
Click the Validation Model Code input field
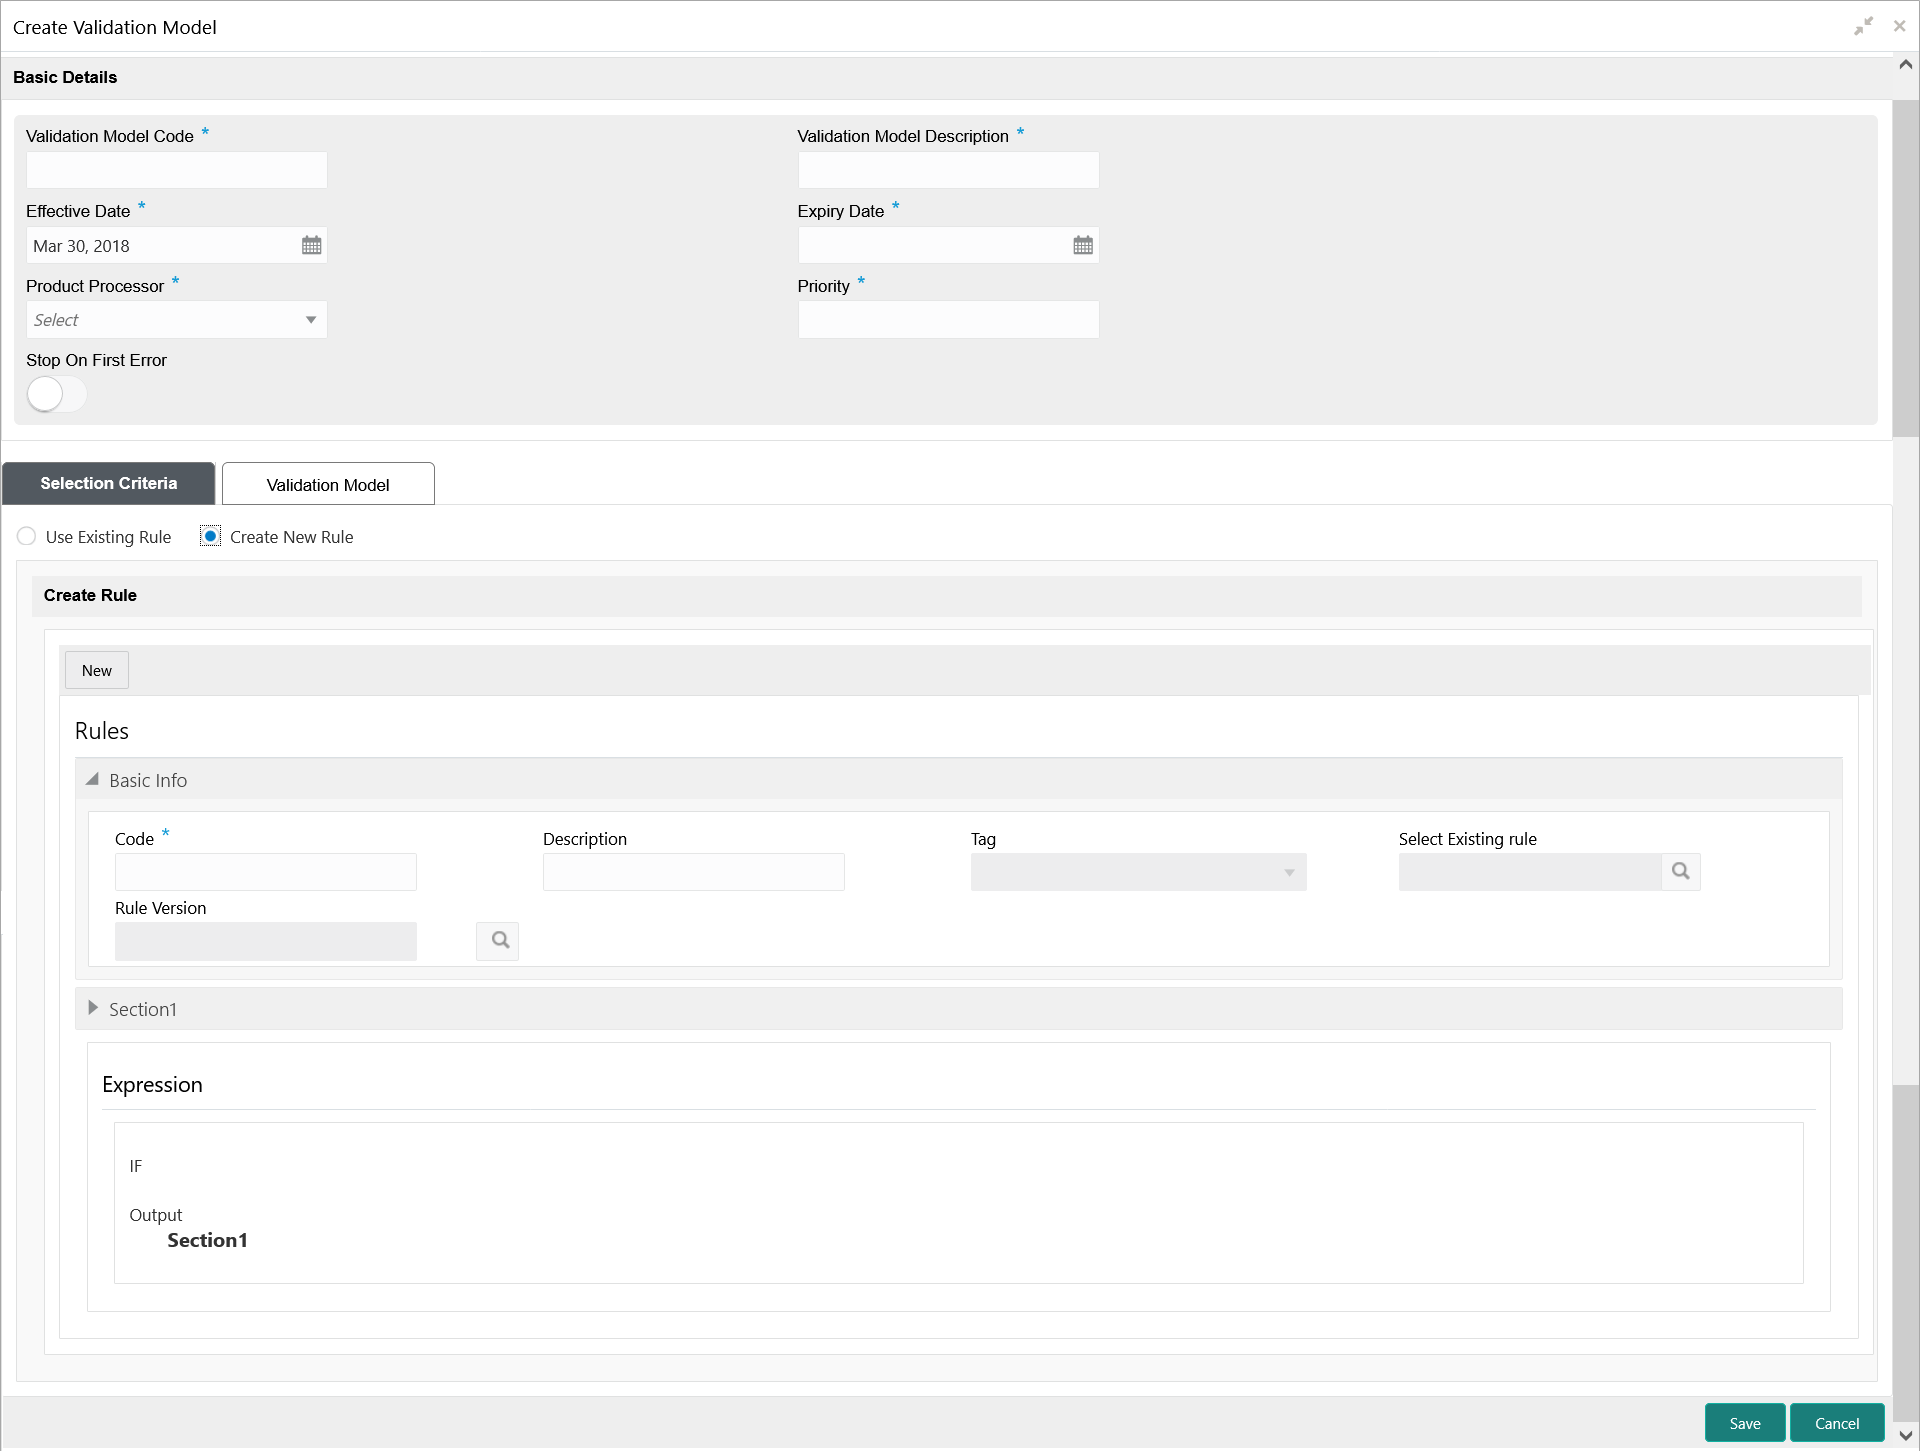(x=176, y=170)
